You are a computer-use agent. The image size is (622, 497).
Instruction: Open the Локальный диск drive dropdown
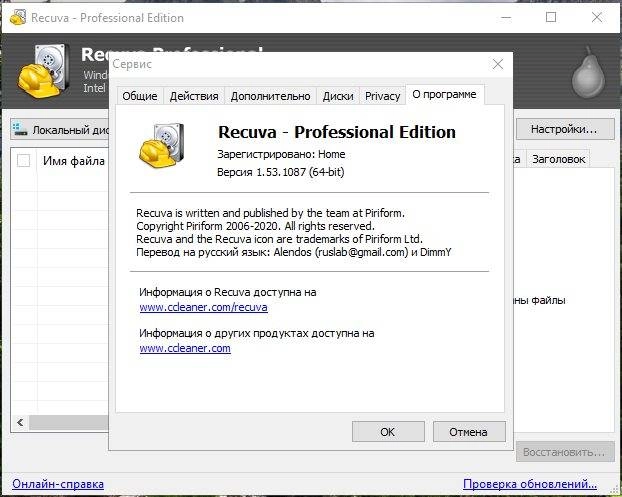(60, 130)
